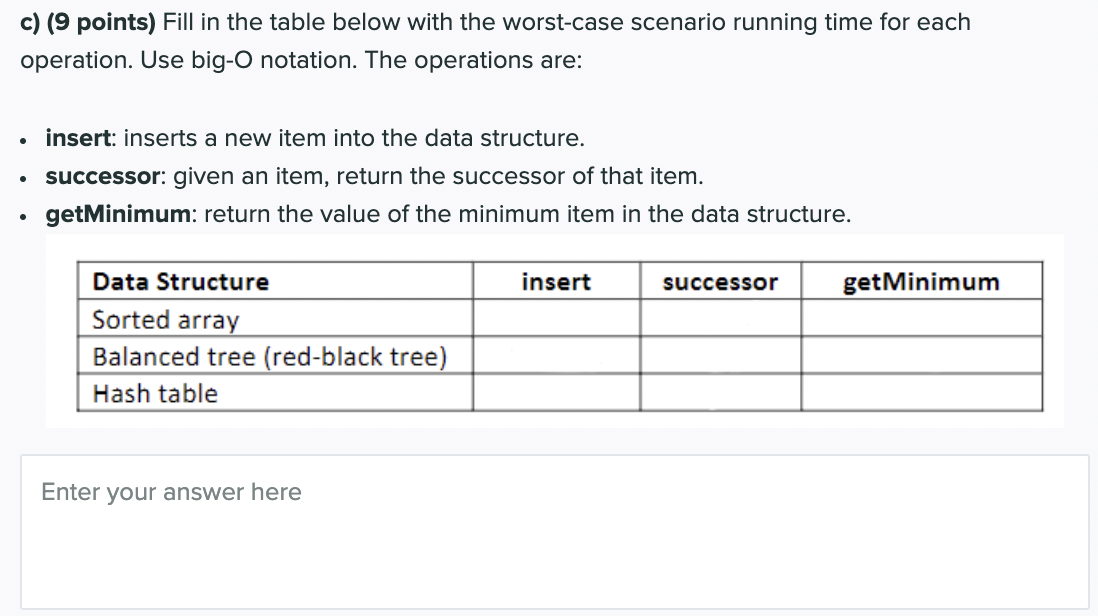Click the 'successor' column header in table
Viewport: 1098px width, 616px height.
click(x=720, y=282)
